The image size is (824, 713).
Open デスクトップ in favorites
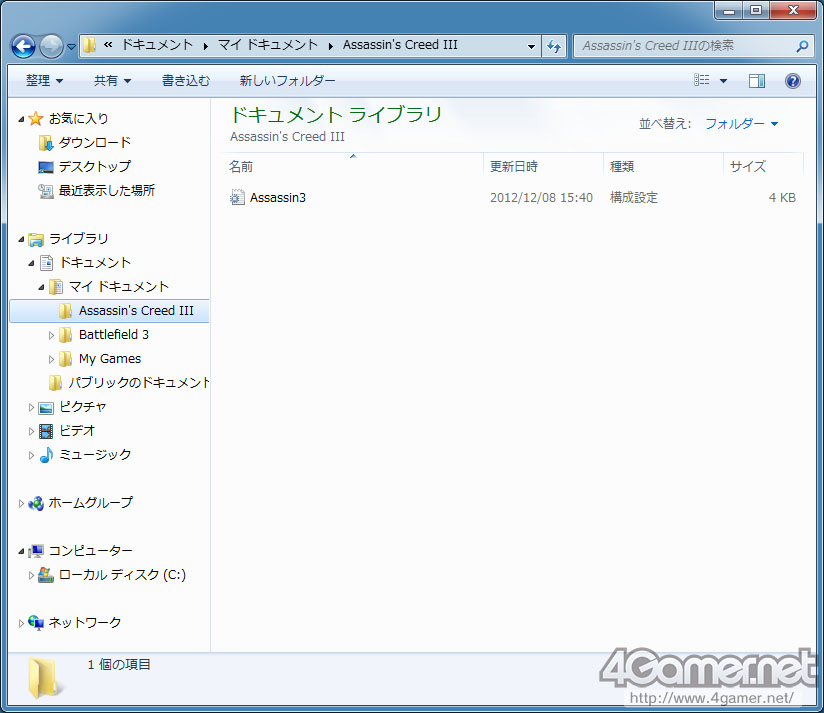tap(95, 167)
